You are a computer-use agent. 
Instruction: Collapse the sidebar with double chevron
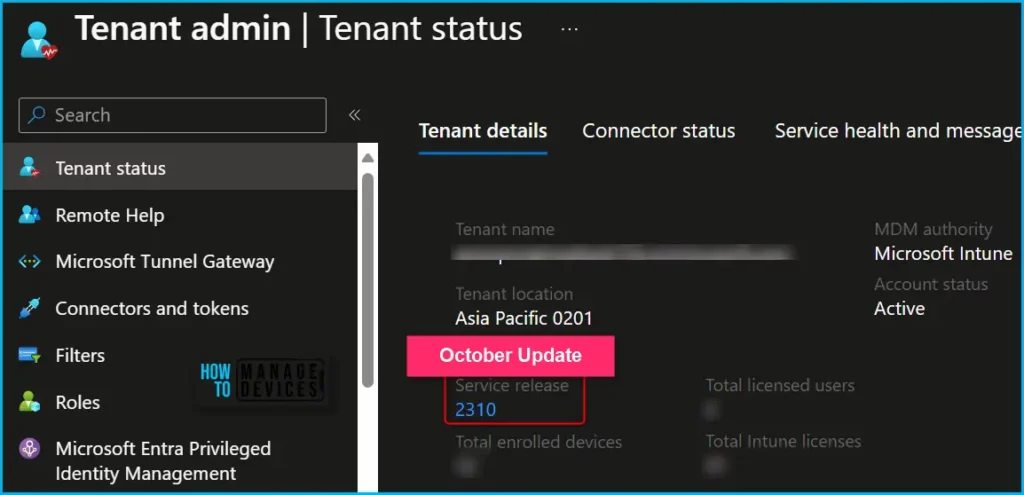355,115
